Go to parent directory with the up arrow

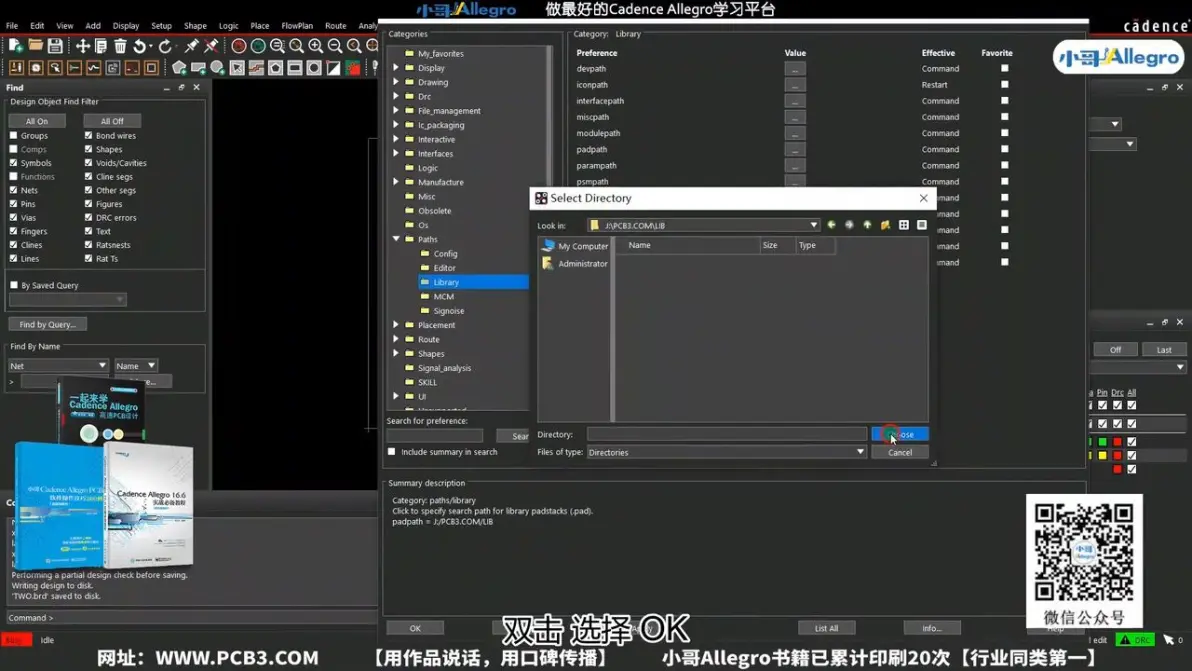tap(867, 225)
